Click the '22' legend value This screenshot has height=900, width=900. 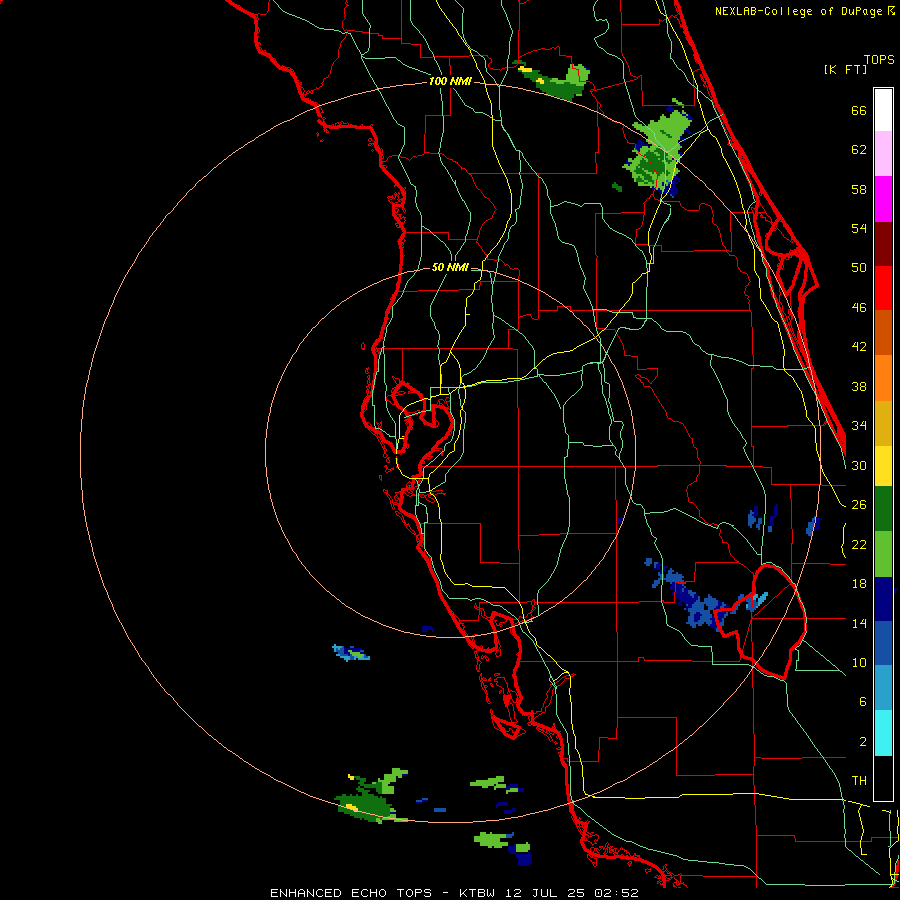859,544
